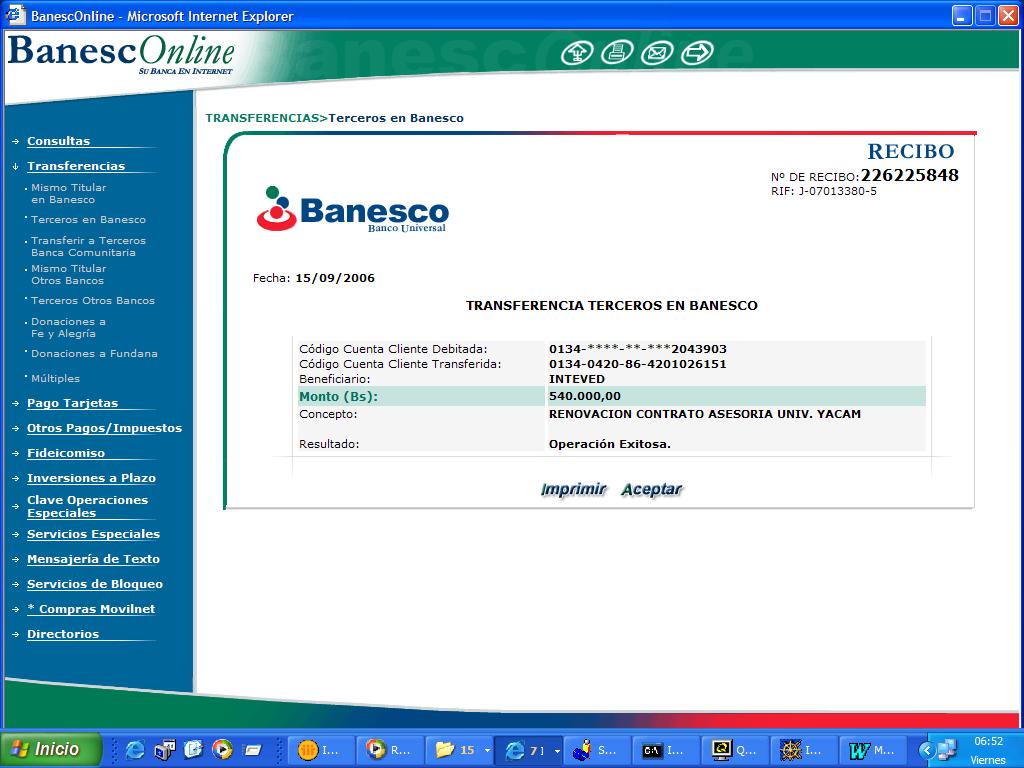Open the grouped Internet Explorer taskbar button

tap(530, 750)
